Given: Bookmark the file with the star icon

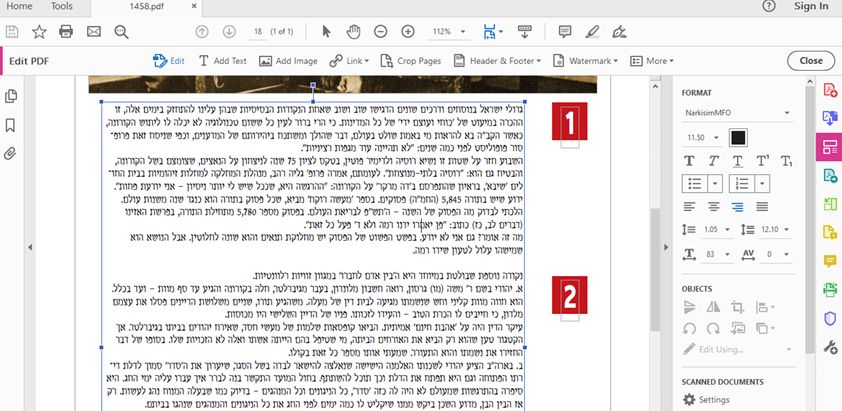Looking at the screenshot, I should [39, 32].
